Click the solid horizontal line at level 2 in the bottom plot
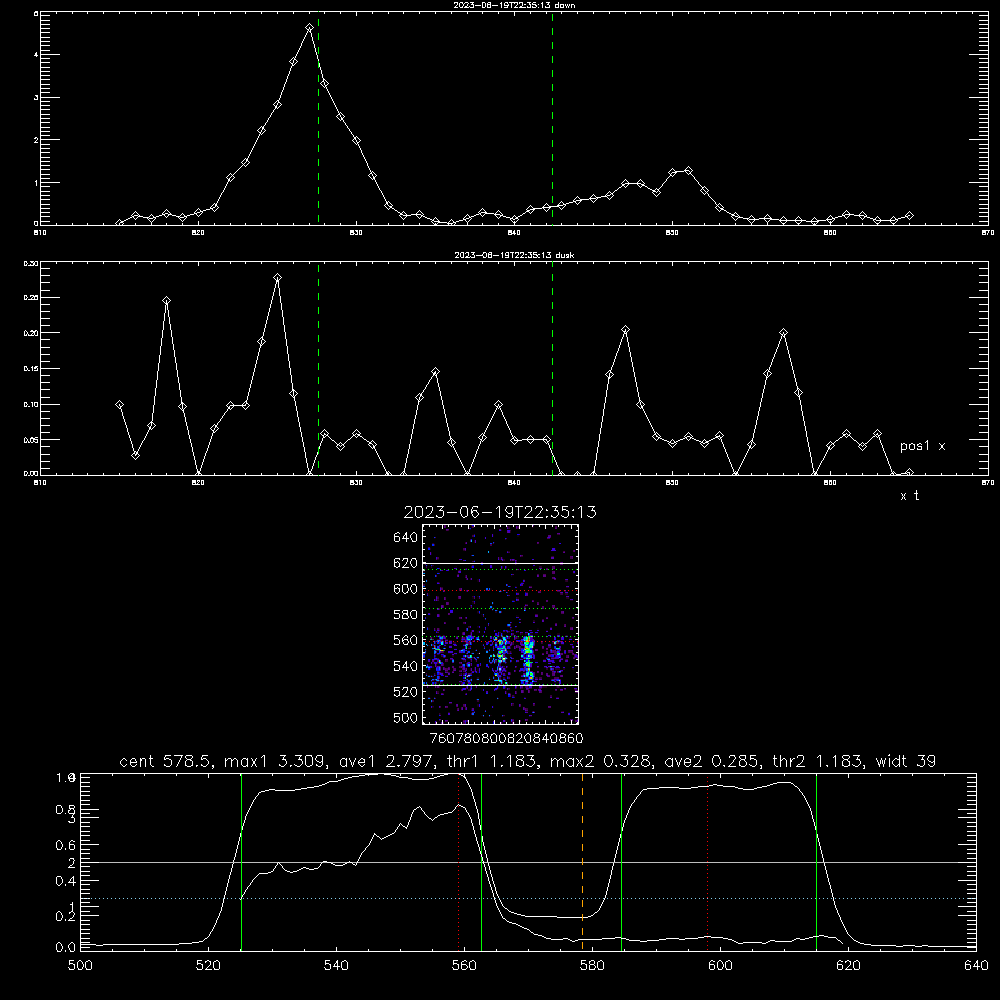The height and width of the screenshot is (1000, 1000). click(x=528, y=862)
